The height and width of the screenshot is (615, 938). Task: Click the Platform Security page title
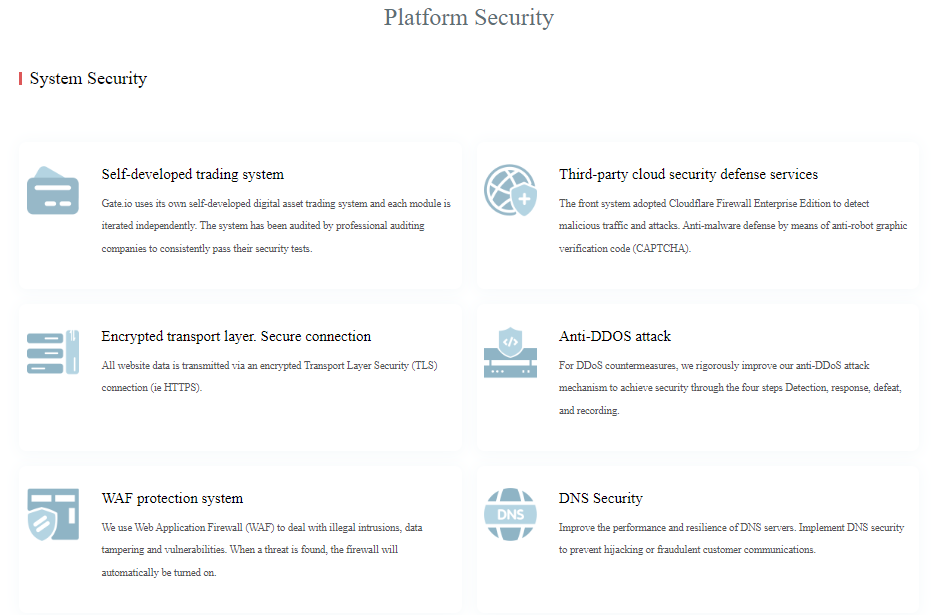tap(469, 17)
